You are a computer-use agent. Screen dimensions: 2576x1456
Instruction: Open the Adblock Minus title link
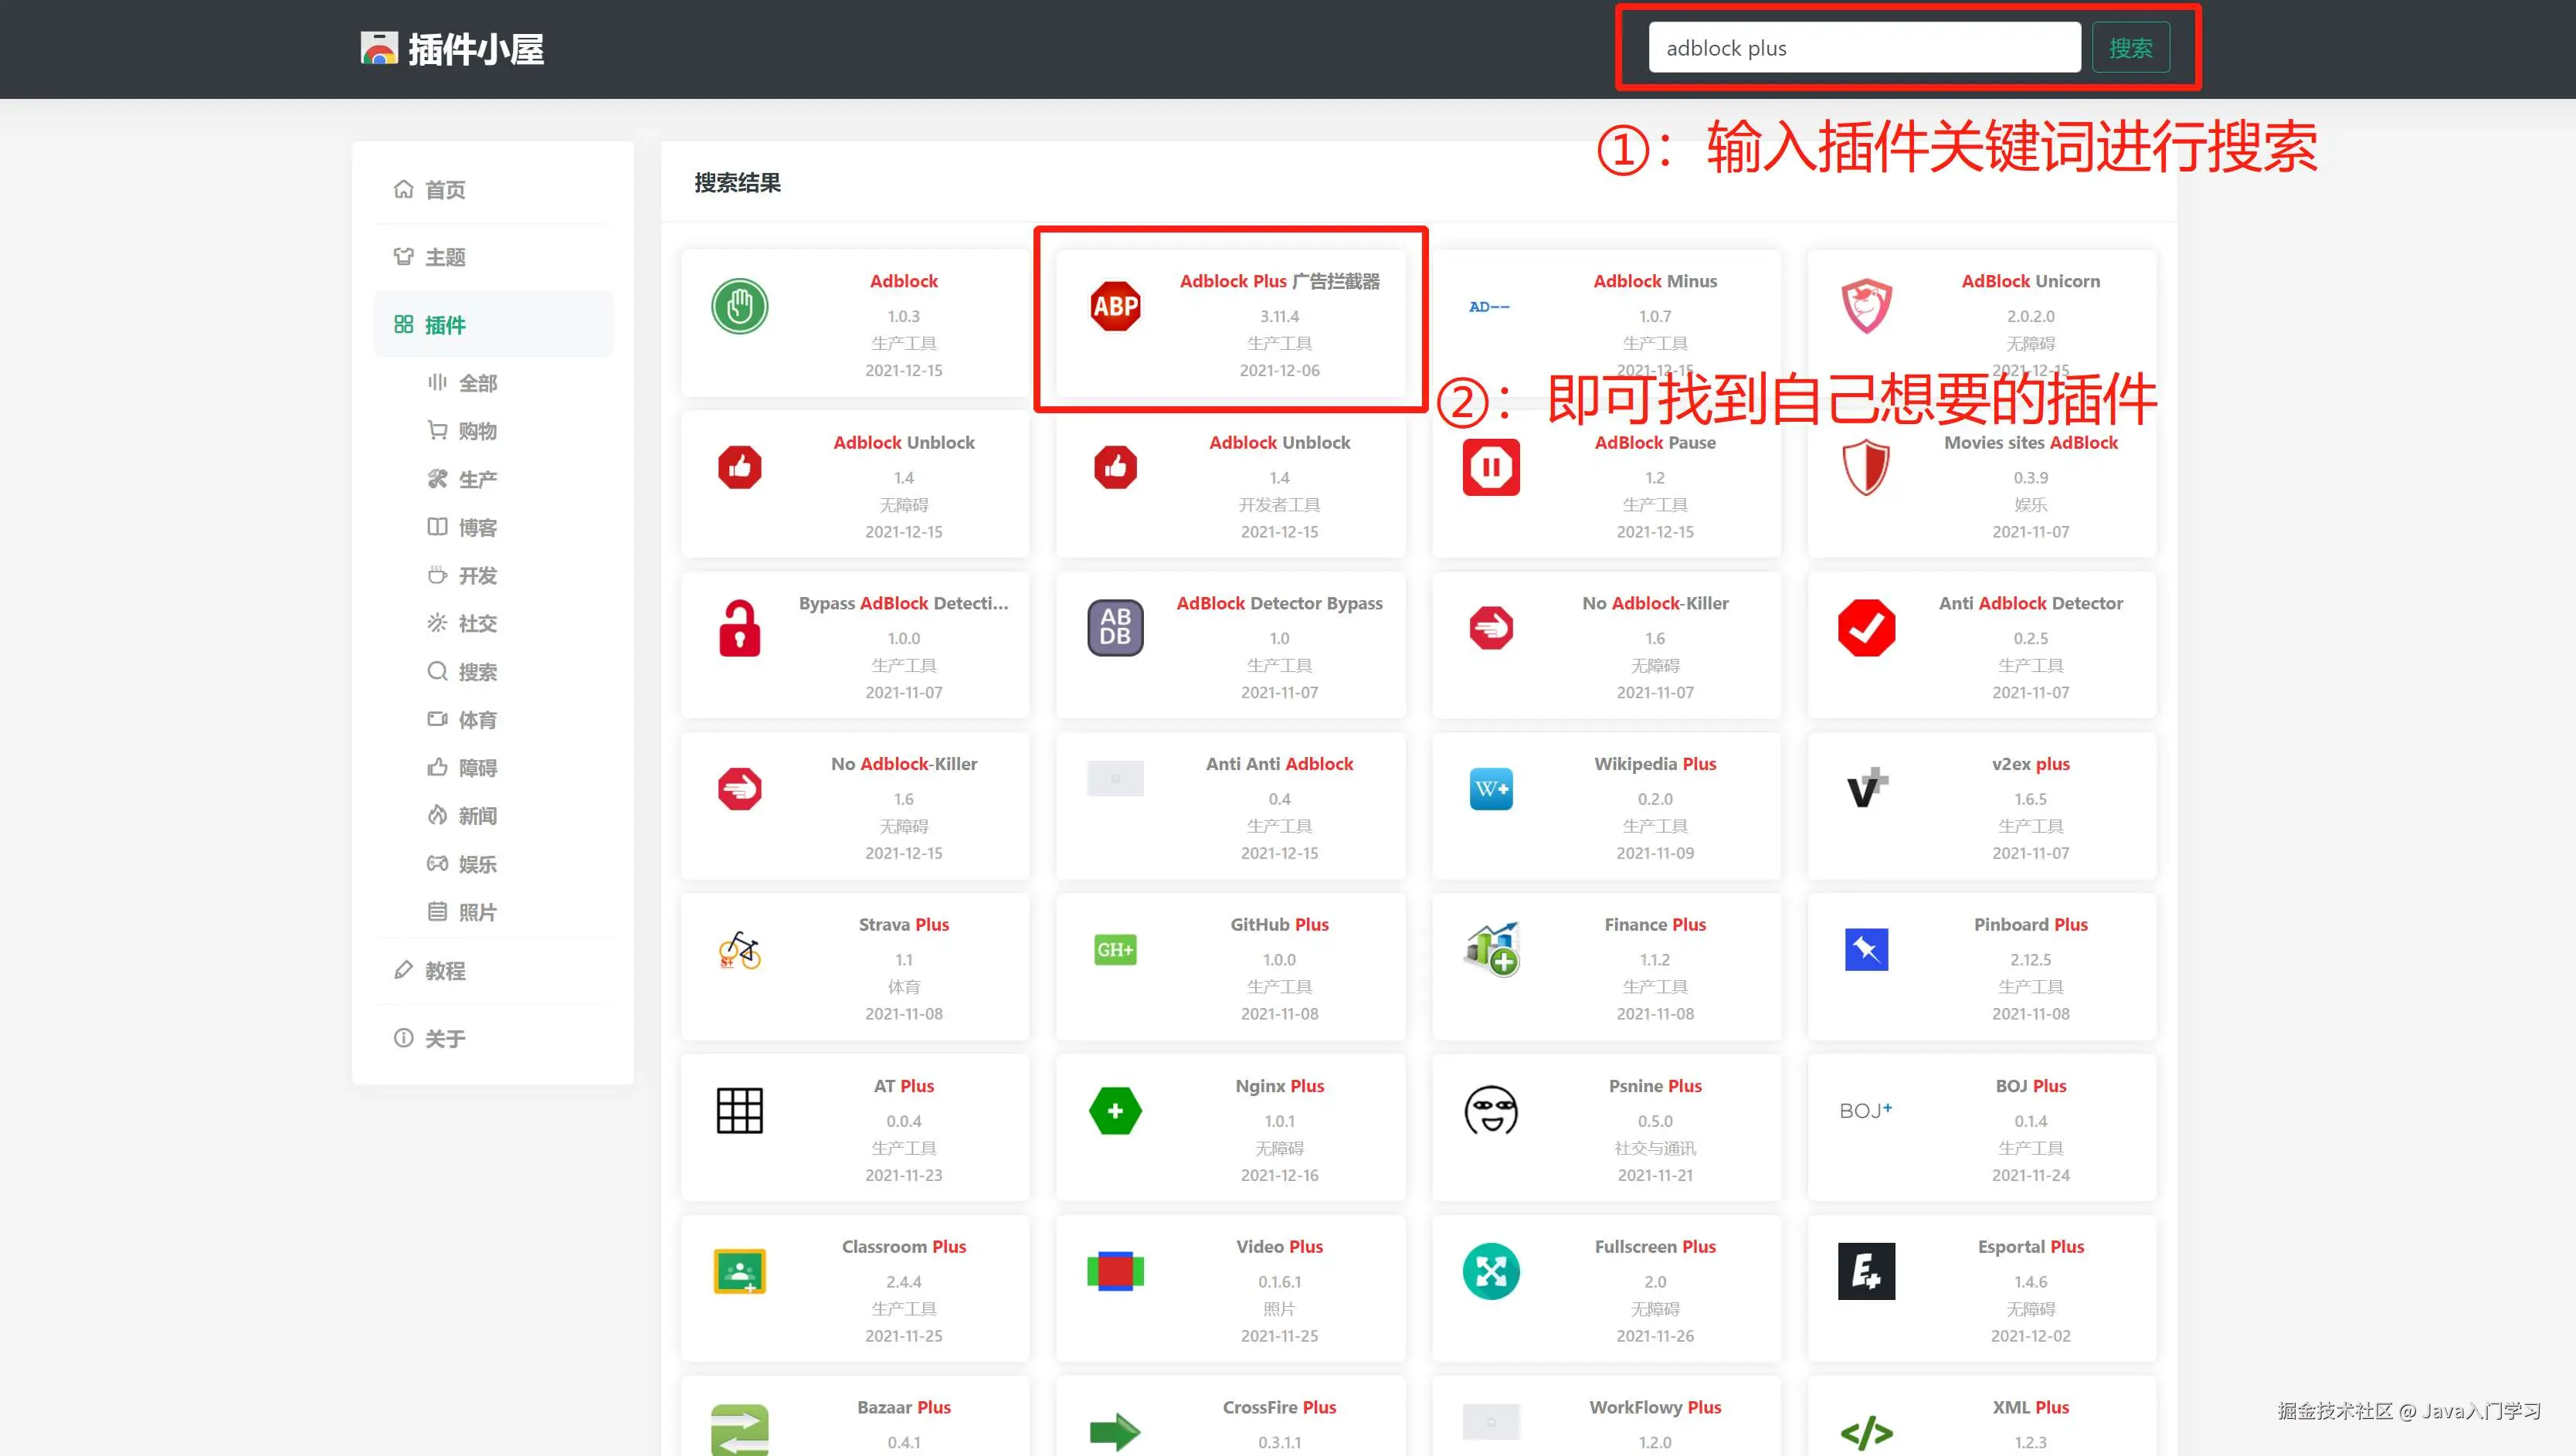[x=1655, y=281]
